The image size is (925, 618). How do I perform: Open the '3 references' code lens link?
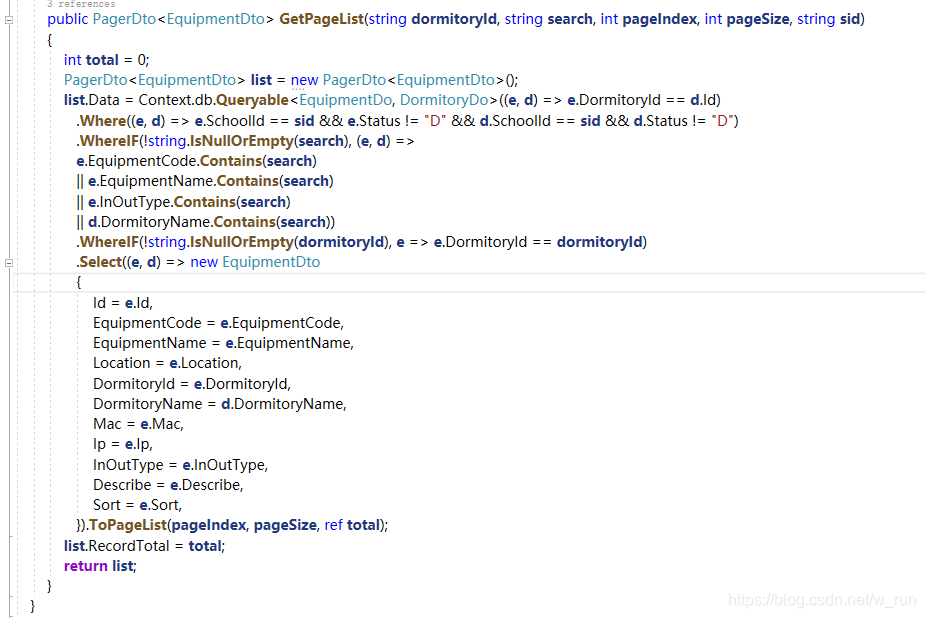(x=81, y=4)
